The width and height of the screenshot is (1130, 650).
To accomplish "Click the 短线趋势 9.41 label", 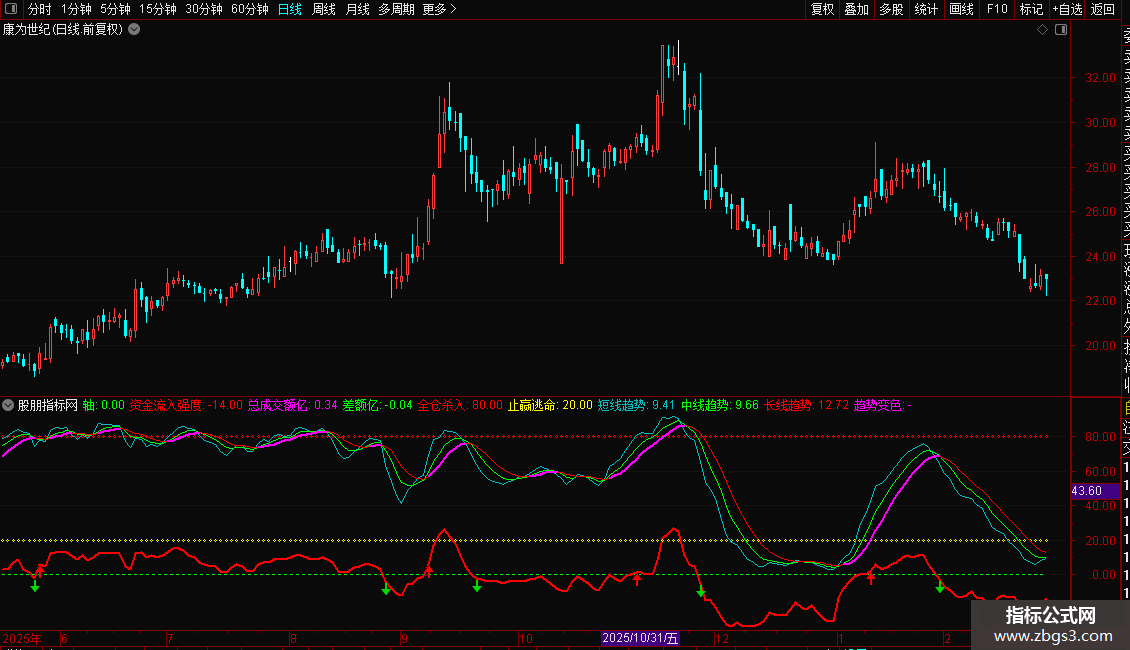I will [x=636, y=405].
